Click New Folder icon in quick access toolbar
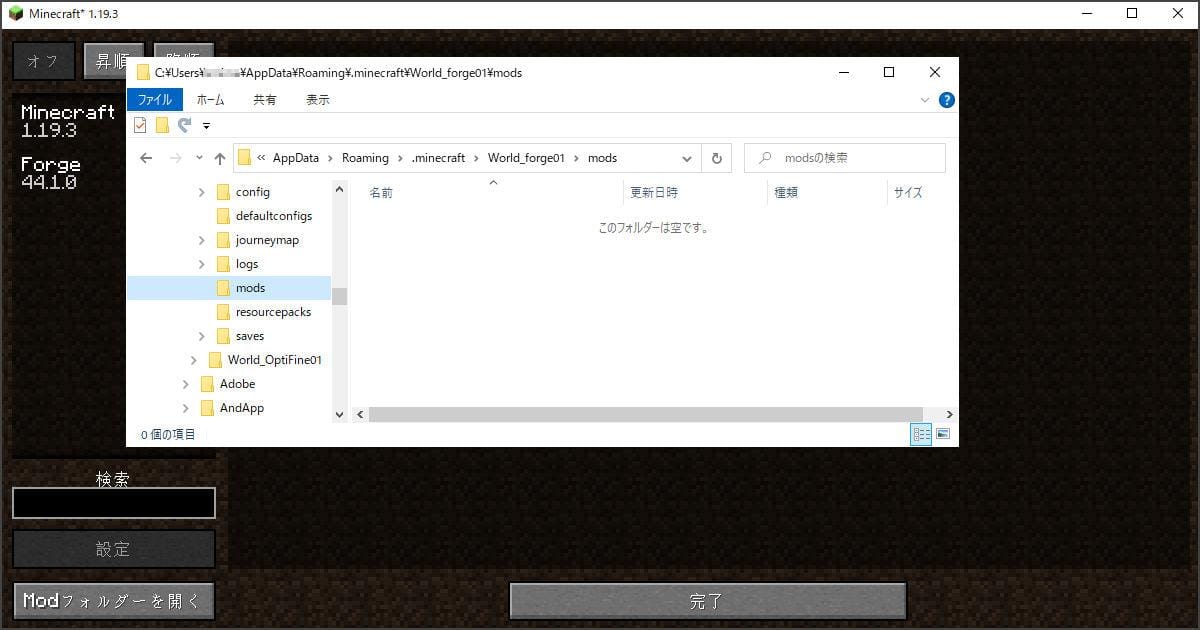This screenshot has width=1200, height=630. coord(162,125)
